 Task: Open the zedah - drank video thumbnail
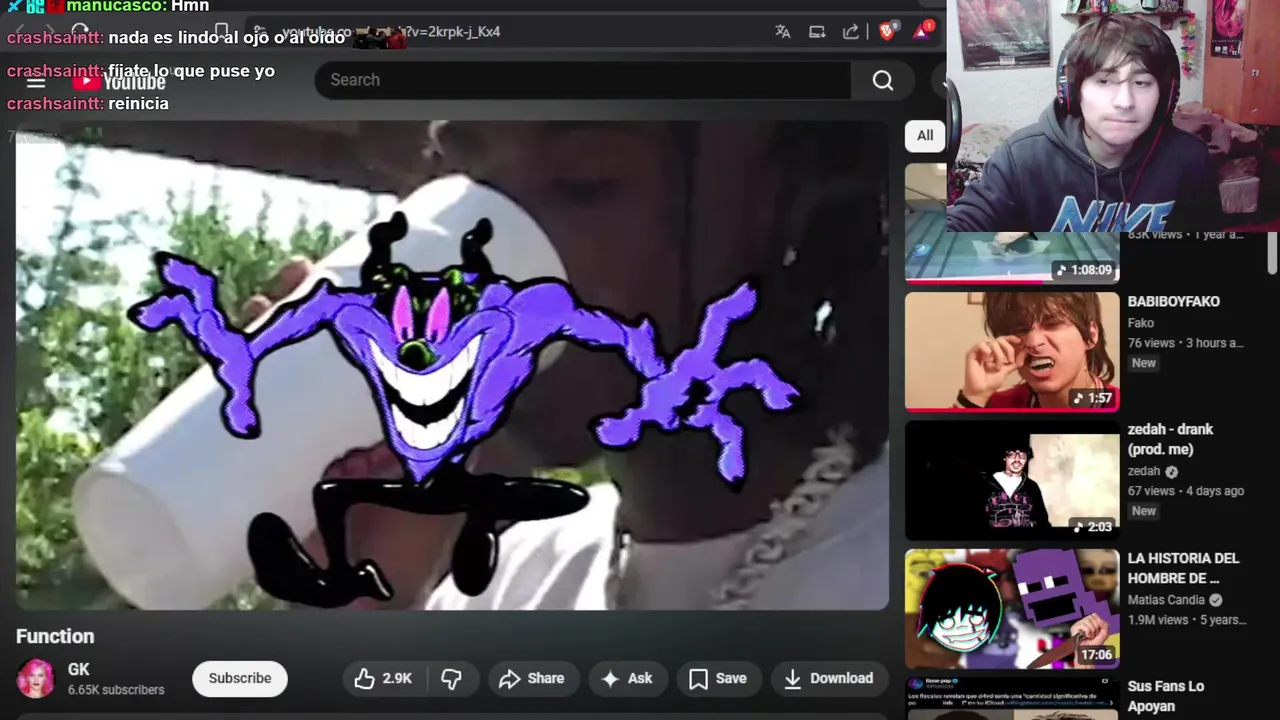coord(1012,480)
